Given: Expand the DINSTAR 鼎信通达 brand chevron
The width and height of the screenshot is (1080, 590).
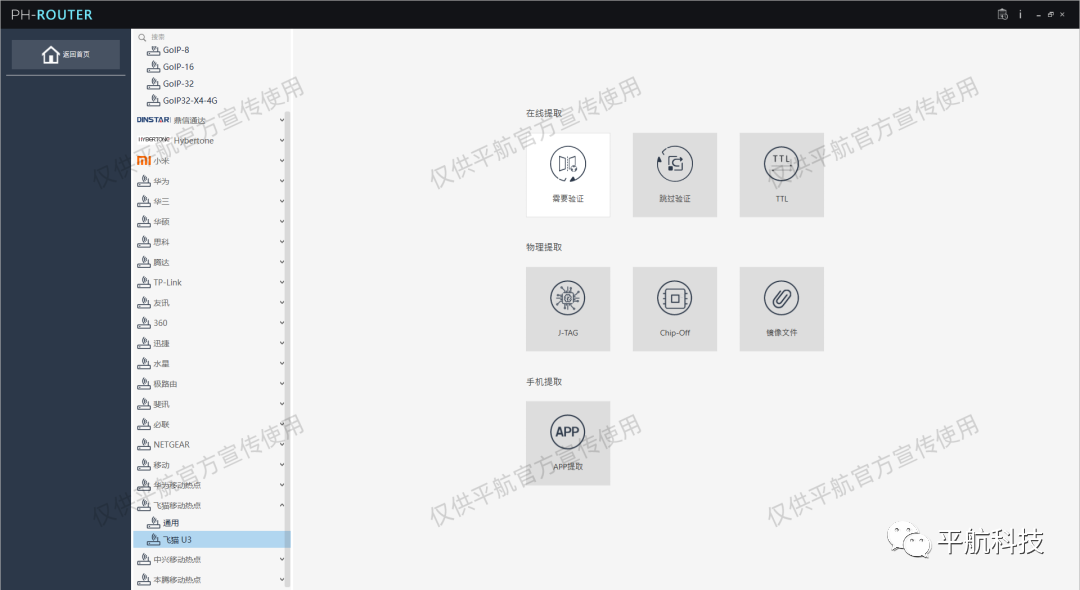Looking at the screenshot, I should (x=282, y=120).
